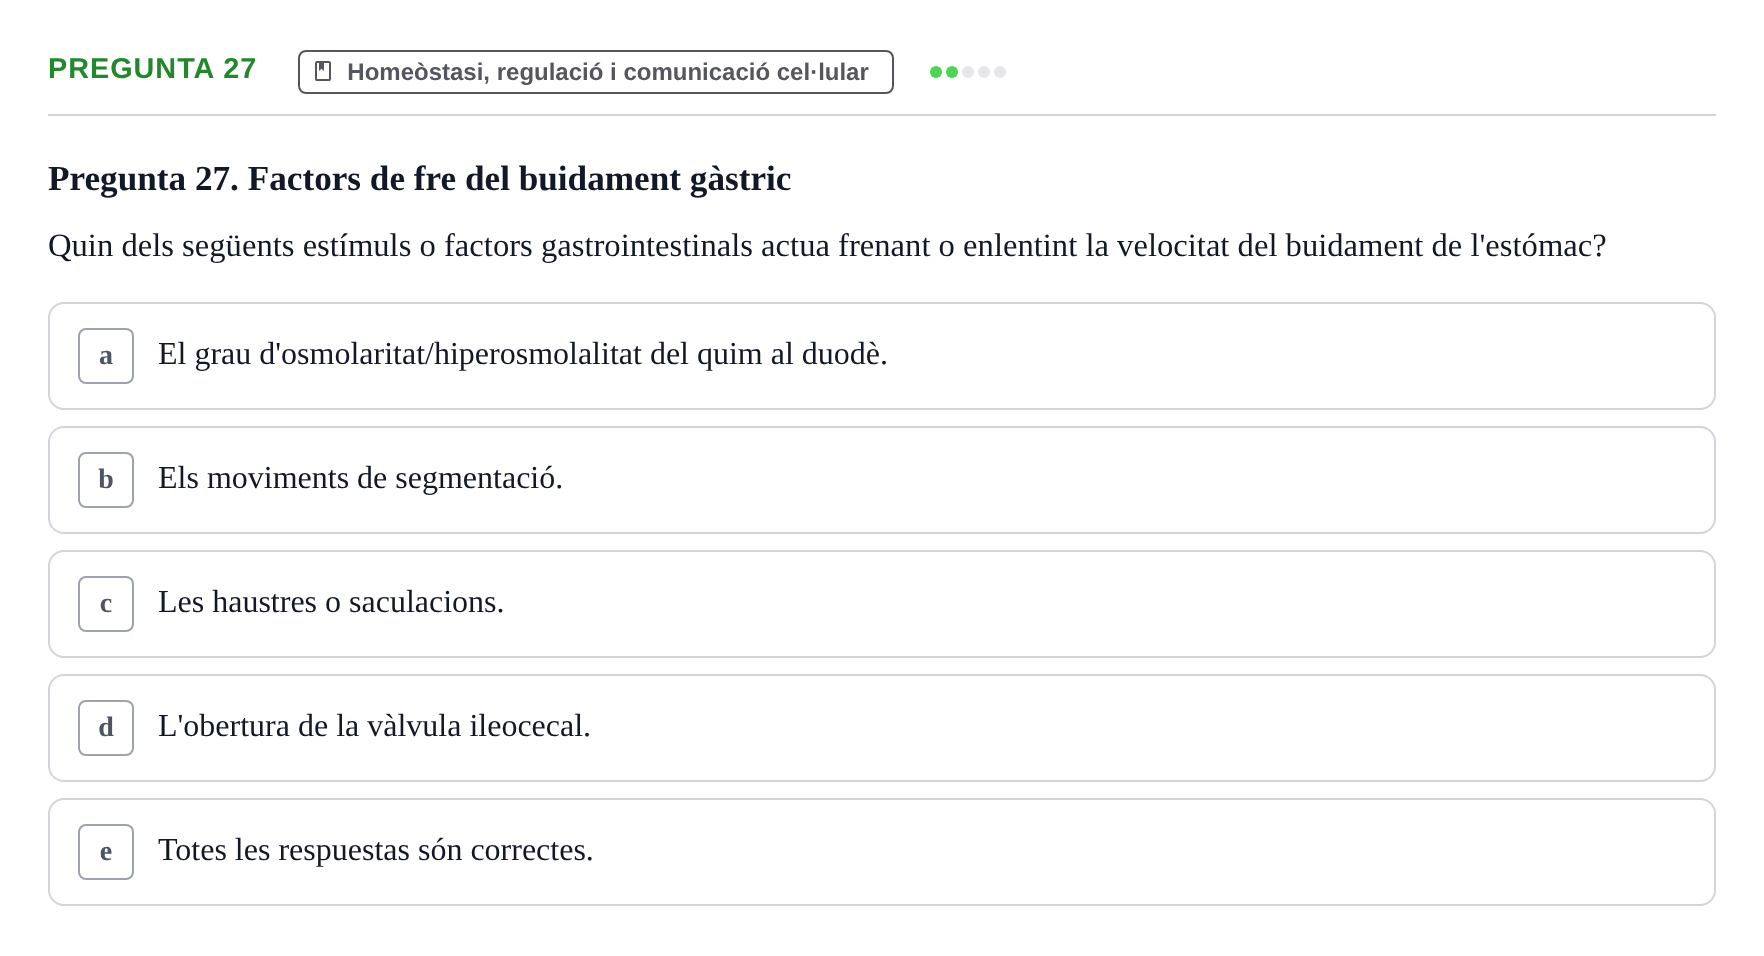The image size is (1764, 956).
Task: Open the Homeòstasi, regulació i comunicació cel·lular tag
Action: (x=596, y=72)
